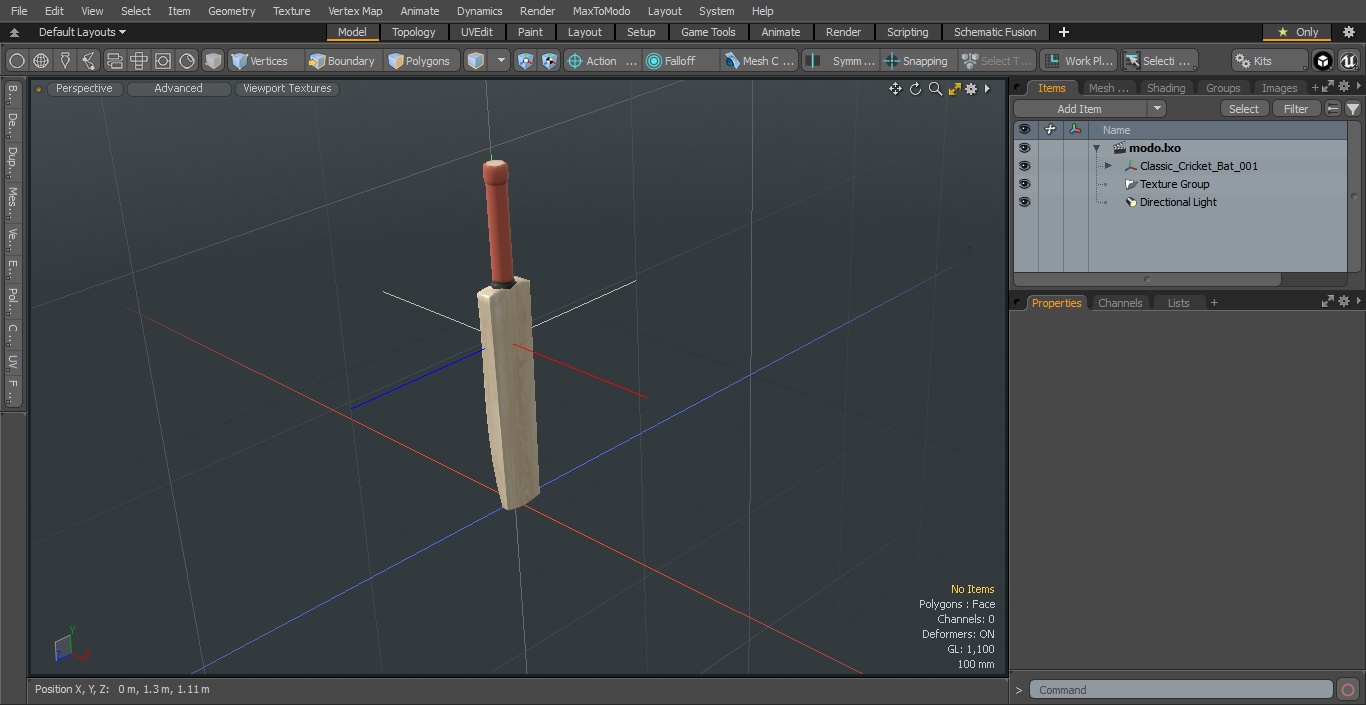This screenshot has width=1366, height=705.
Task: Click the first cube-axis icon after item mode dropdown
Action: pos(525,61)
